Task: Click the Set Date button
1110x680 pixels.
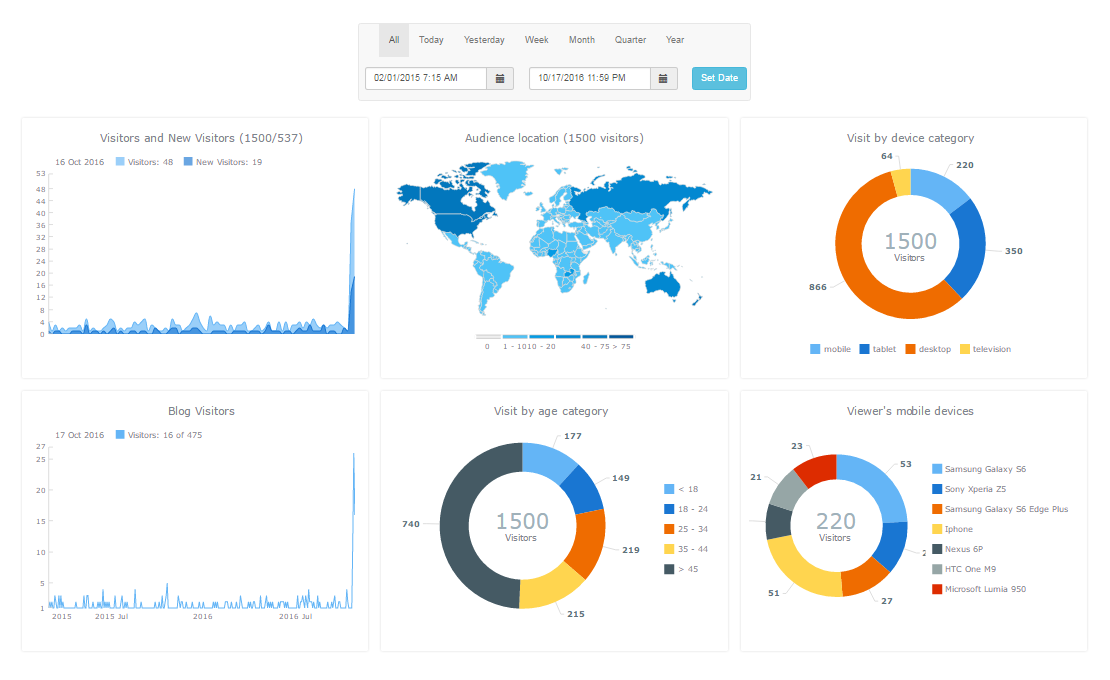Action: pos(719,78)
